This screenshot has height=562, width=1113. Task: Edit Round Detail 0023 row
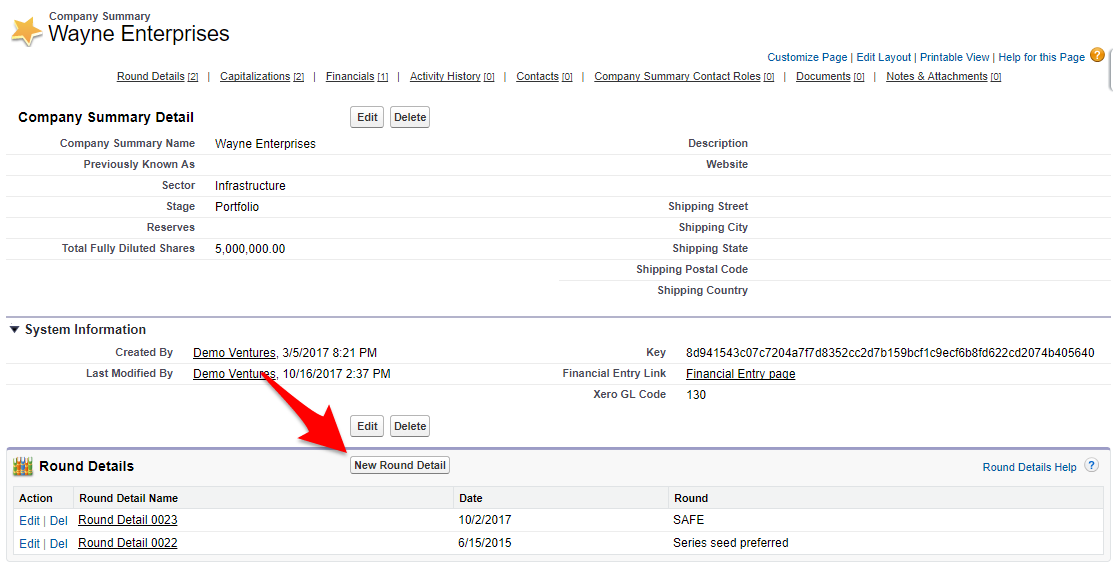tap(29, 521)
